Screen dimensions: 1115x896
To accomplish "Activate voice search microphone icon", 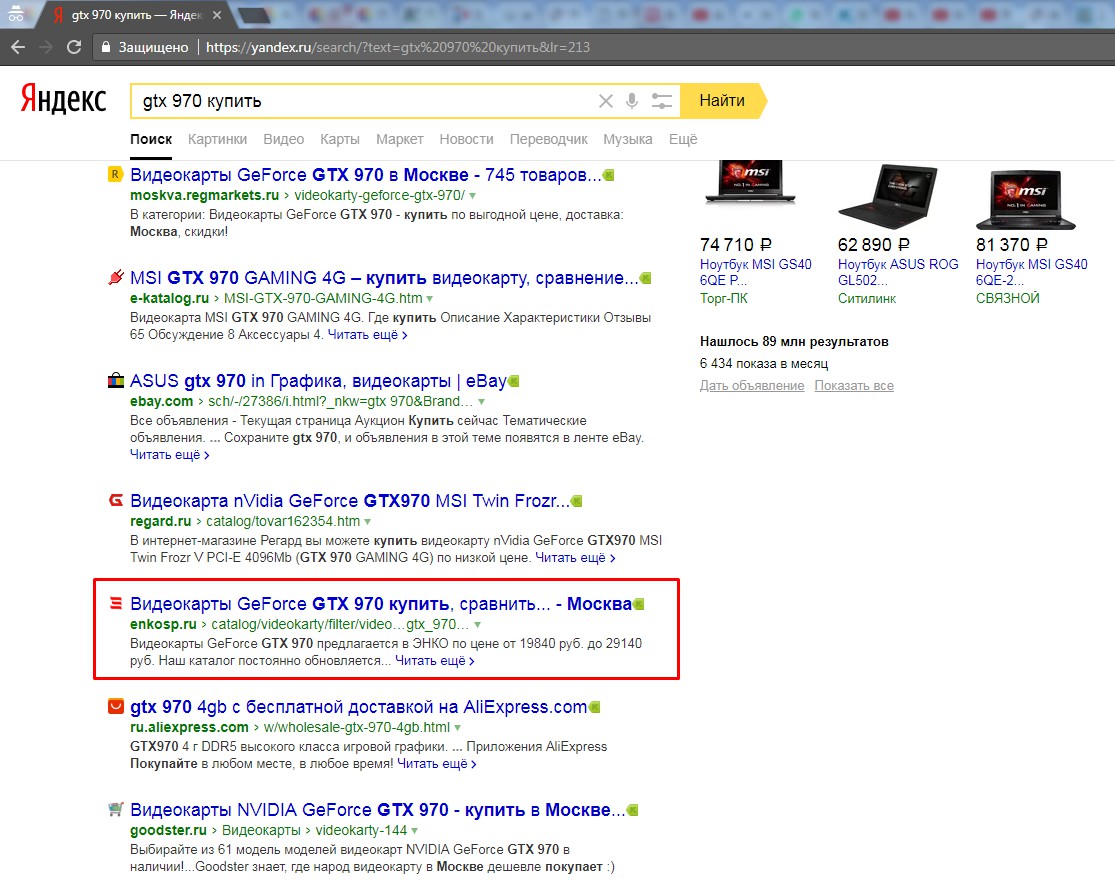I will (631, 101).
